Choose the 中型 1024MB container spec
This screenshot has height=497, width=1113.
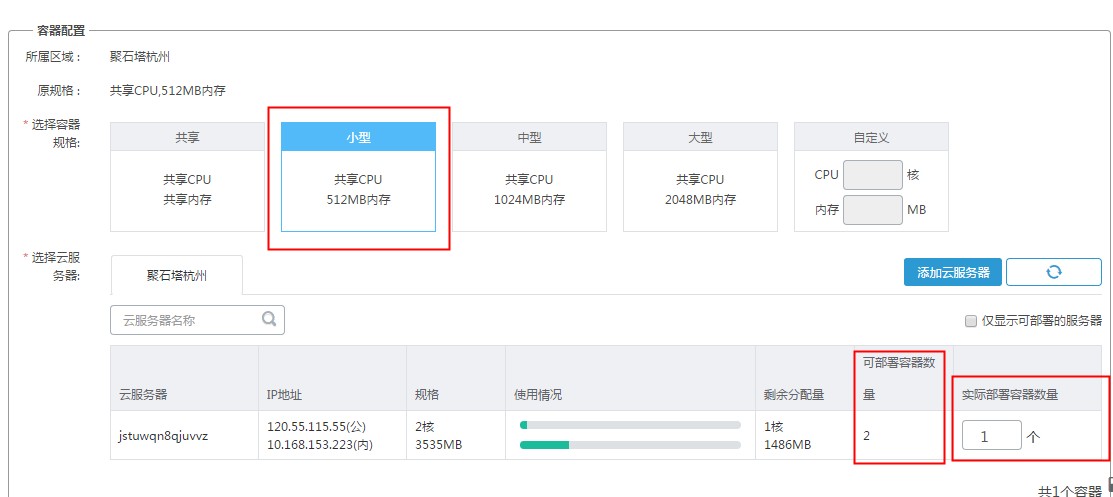click(x=529, y=177)
